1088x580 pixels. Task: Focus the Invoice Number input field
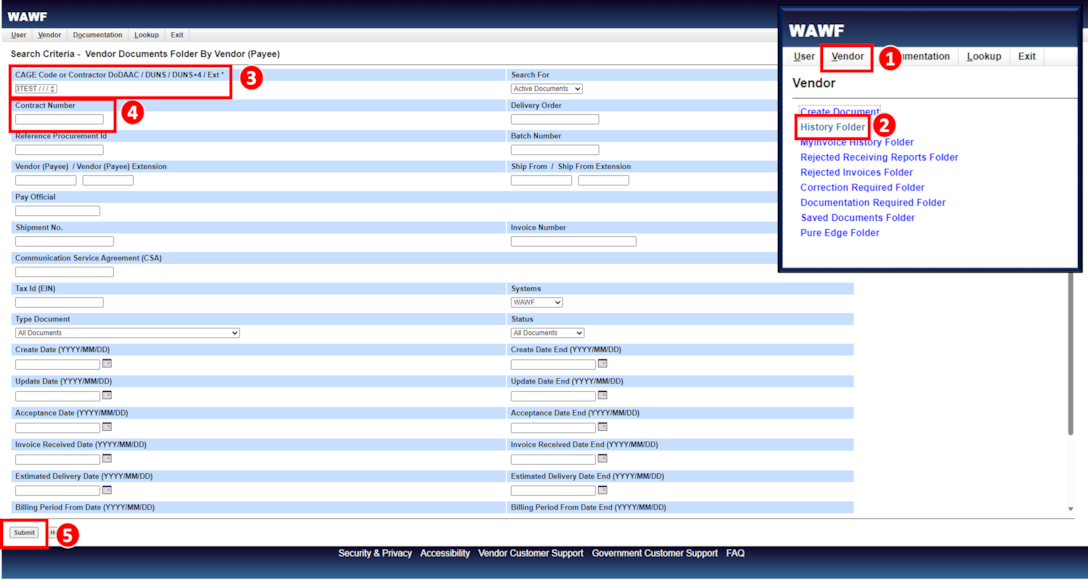point(574,241)
